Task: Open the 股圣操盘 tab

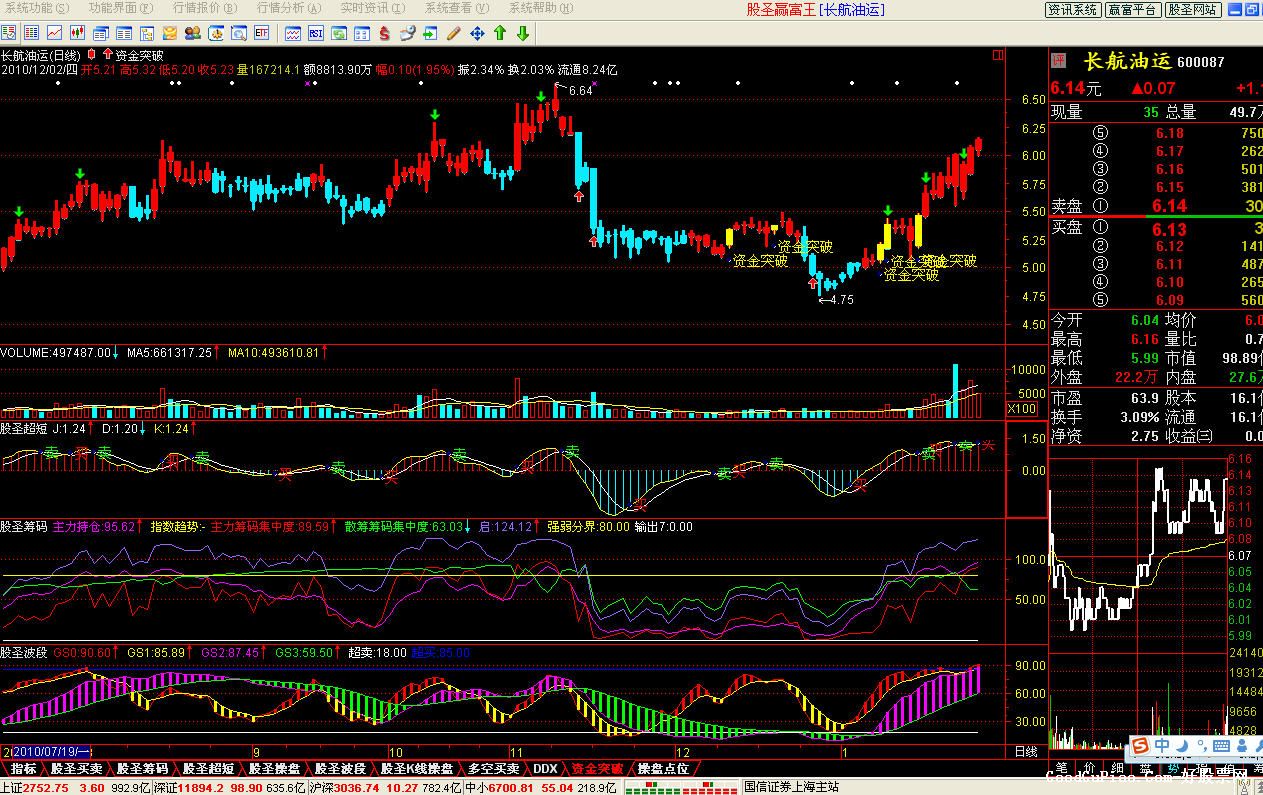Action: [x=275, y=769]
